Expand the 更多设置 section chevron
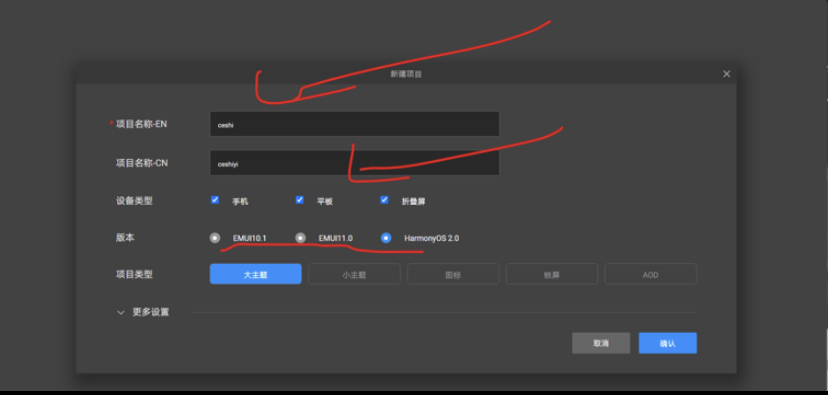Viewport: 828px width, 395px height. 120,312
